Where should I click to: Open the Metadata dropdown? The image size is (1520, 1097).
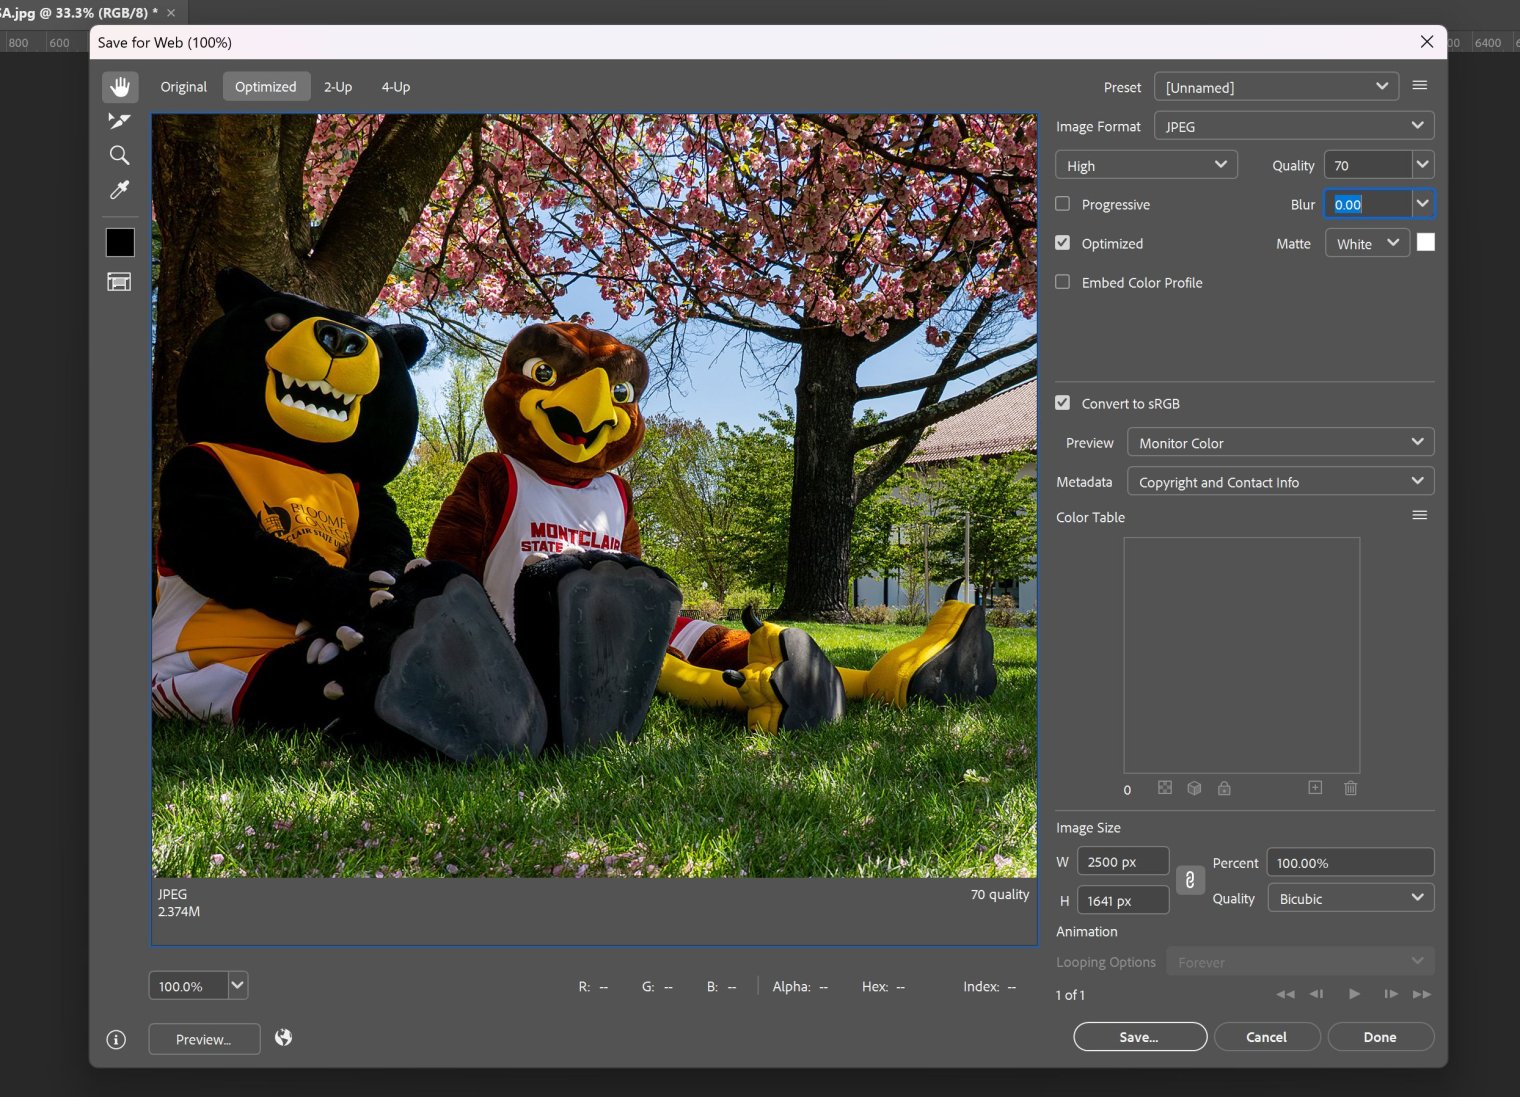pos(1280,481)
